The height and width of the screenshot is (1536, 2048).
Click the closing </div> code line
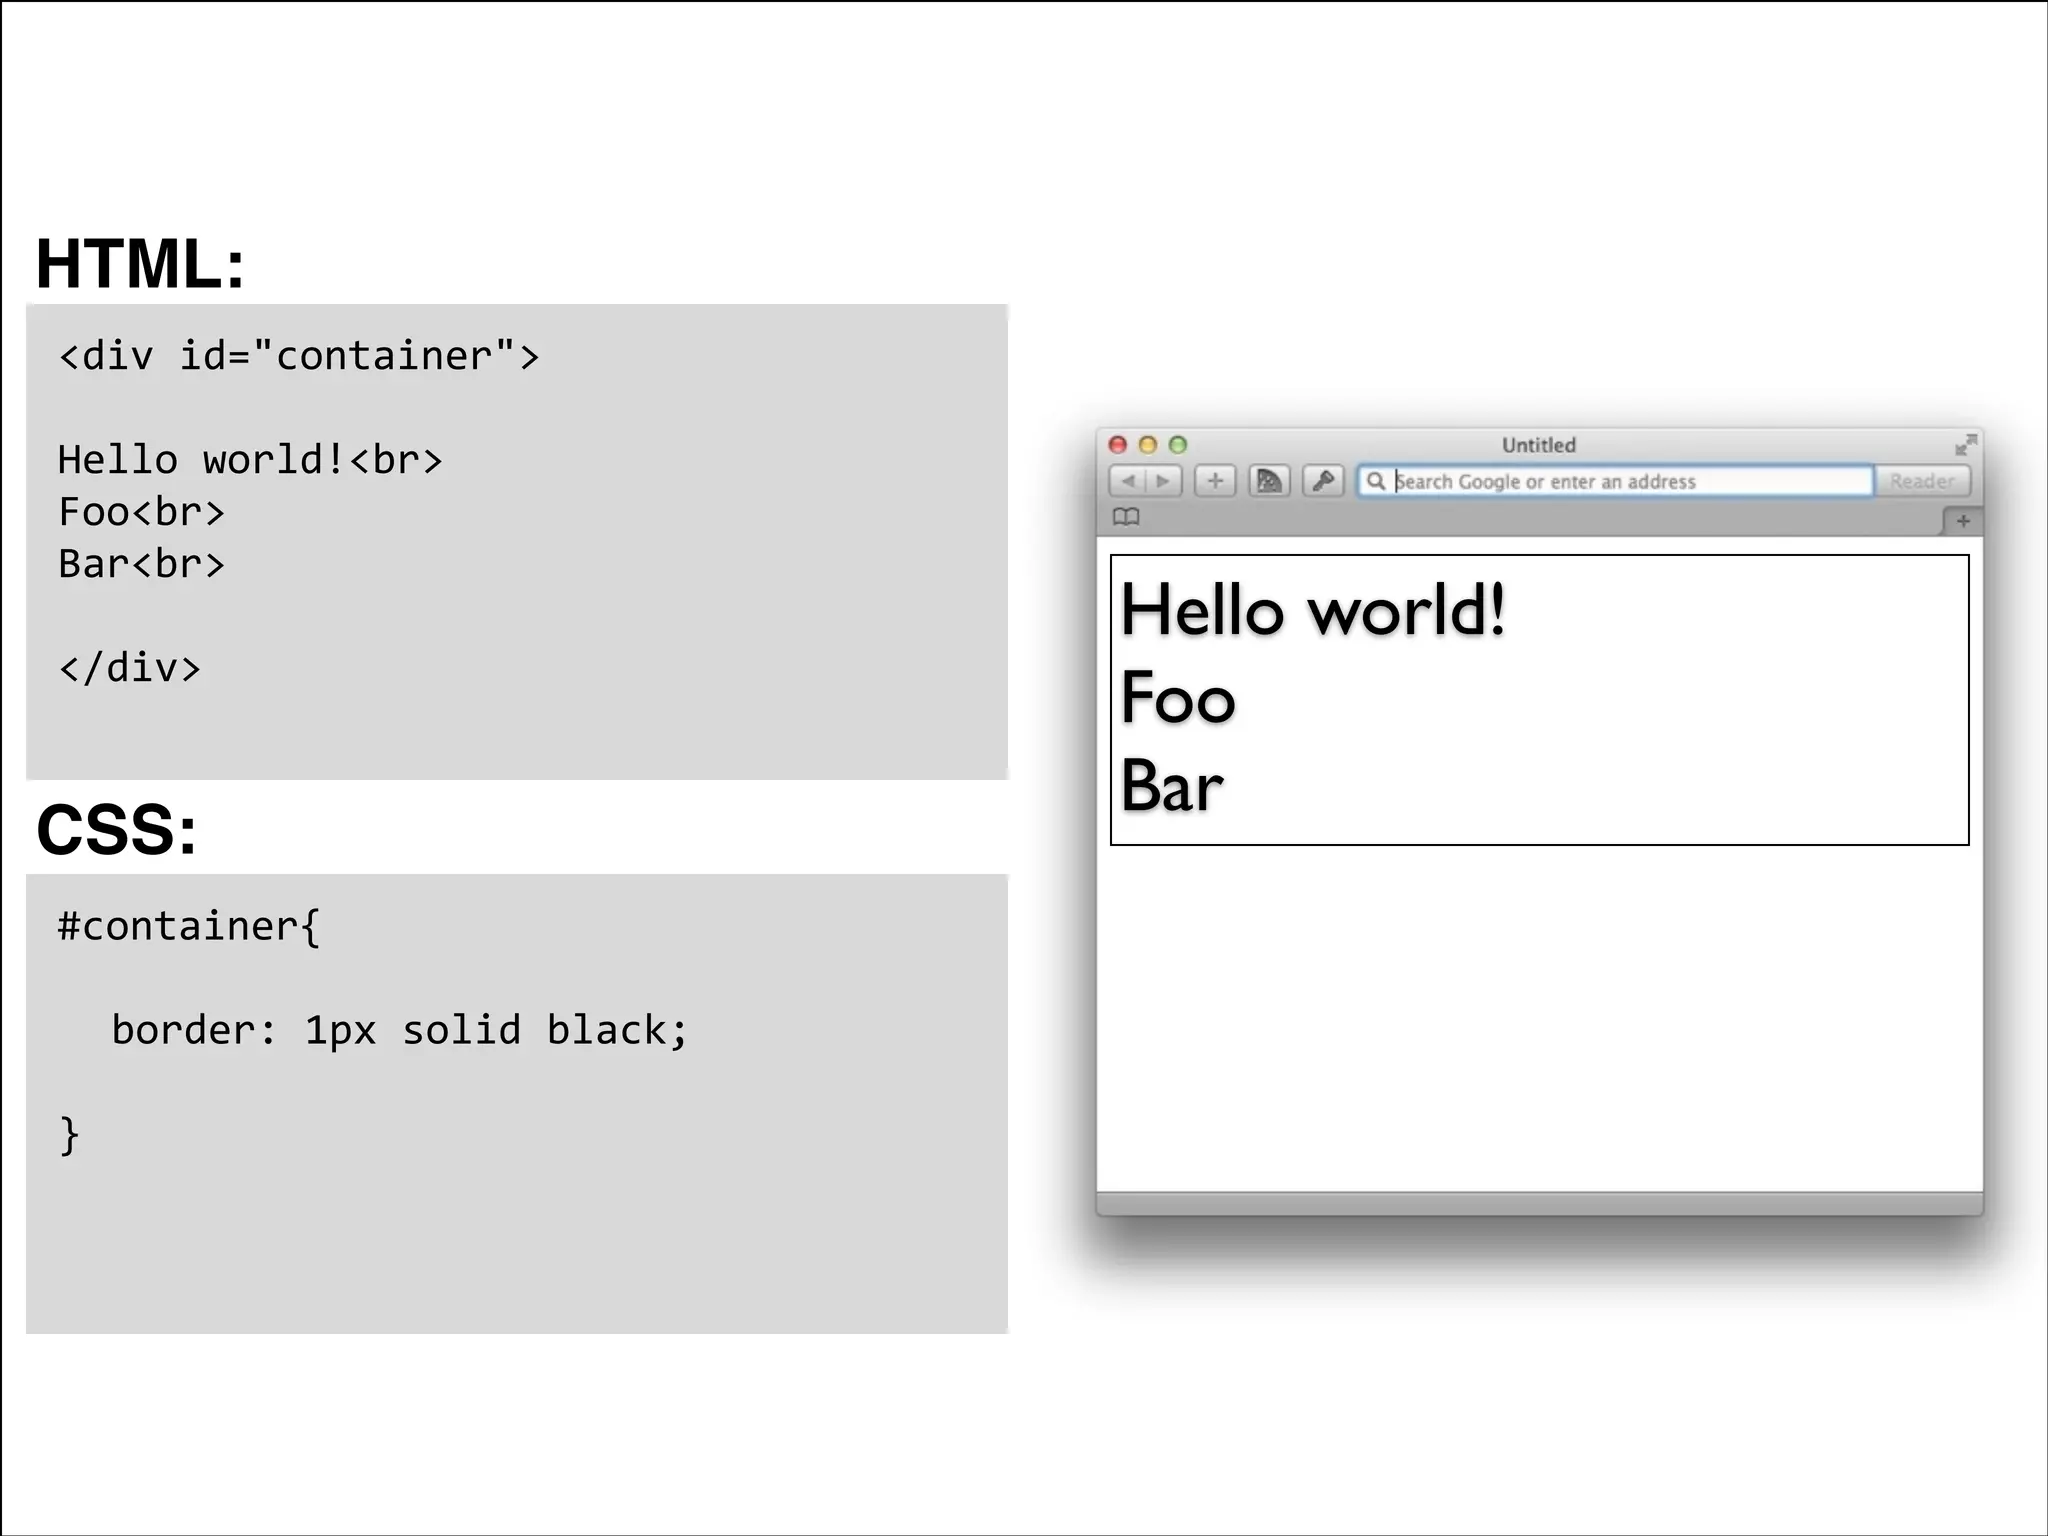[130, 668]
